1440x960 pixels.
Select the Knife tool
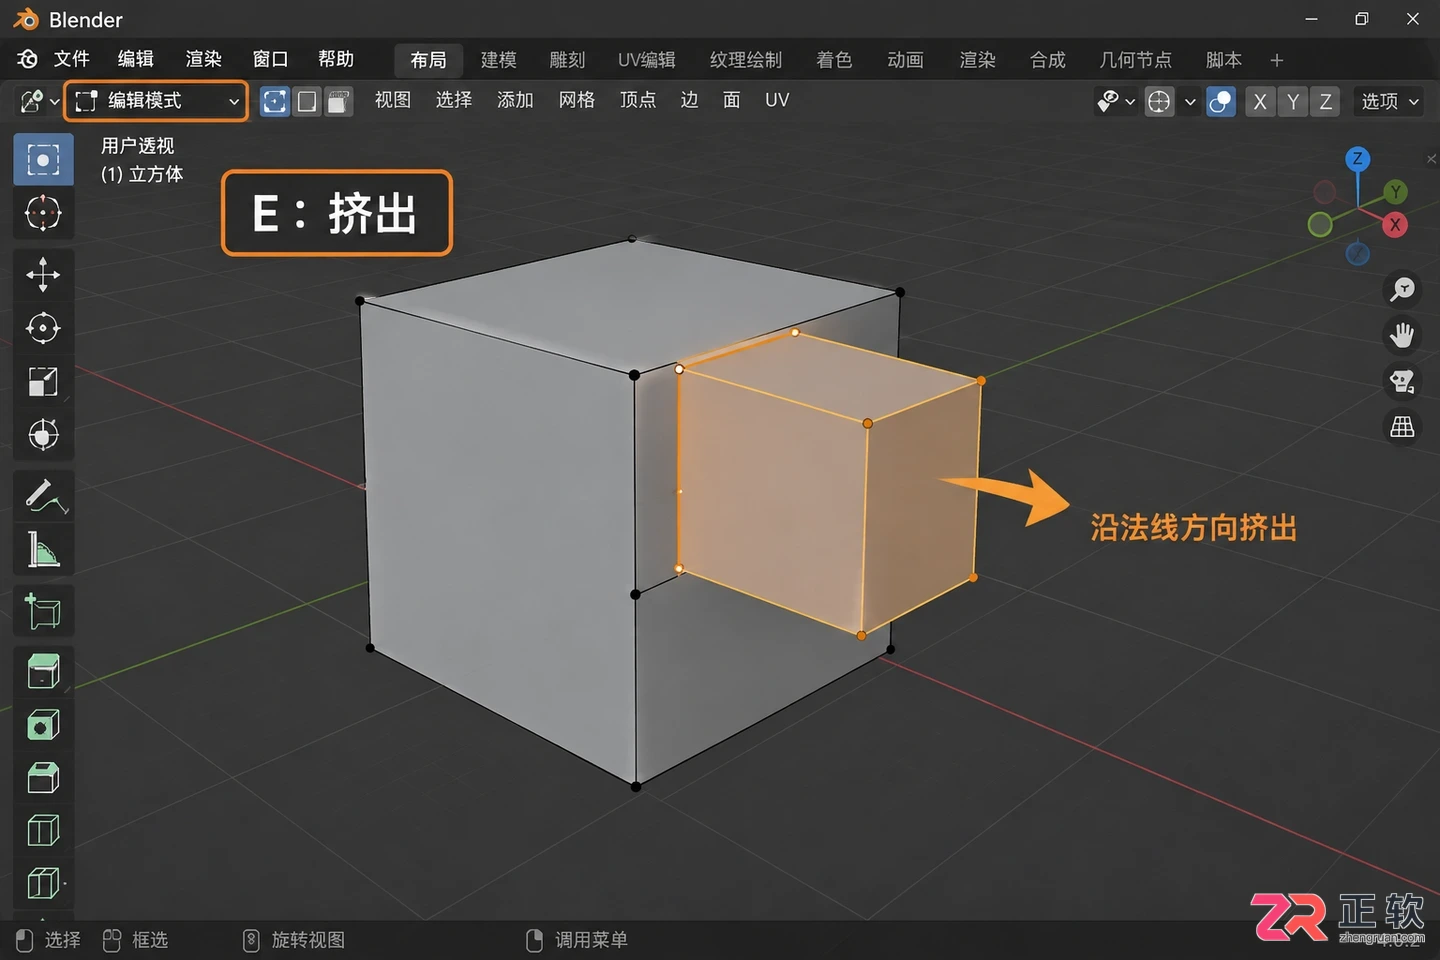coord(43,884)
